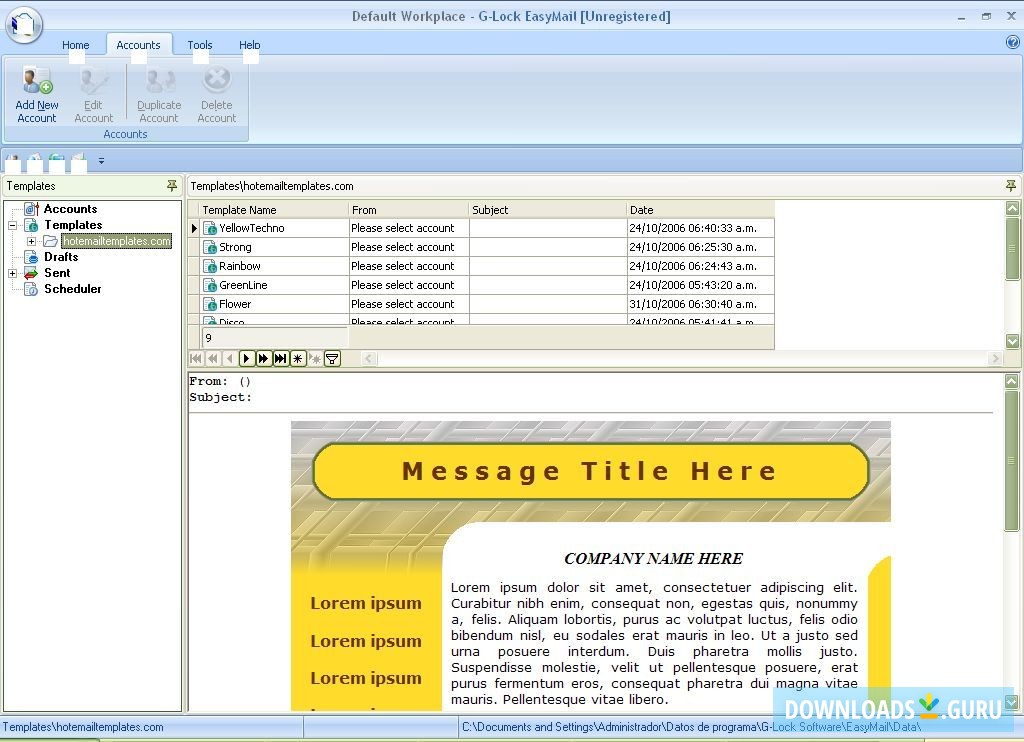Expand the hotemailtemplates.com node
The width and height of the screenshot is (1024, 742).
point(31,241)
